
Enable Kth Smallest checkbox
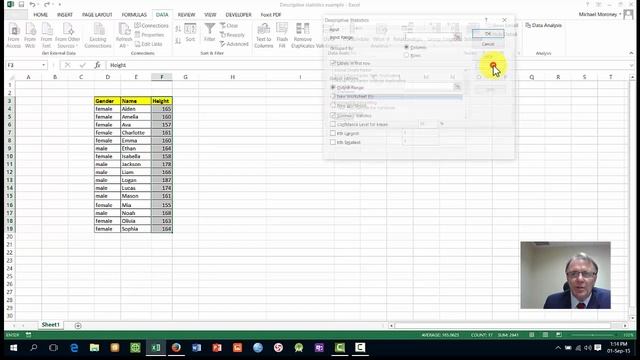[333, 142]
